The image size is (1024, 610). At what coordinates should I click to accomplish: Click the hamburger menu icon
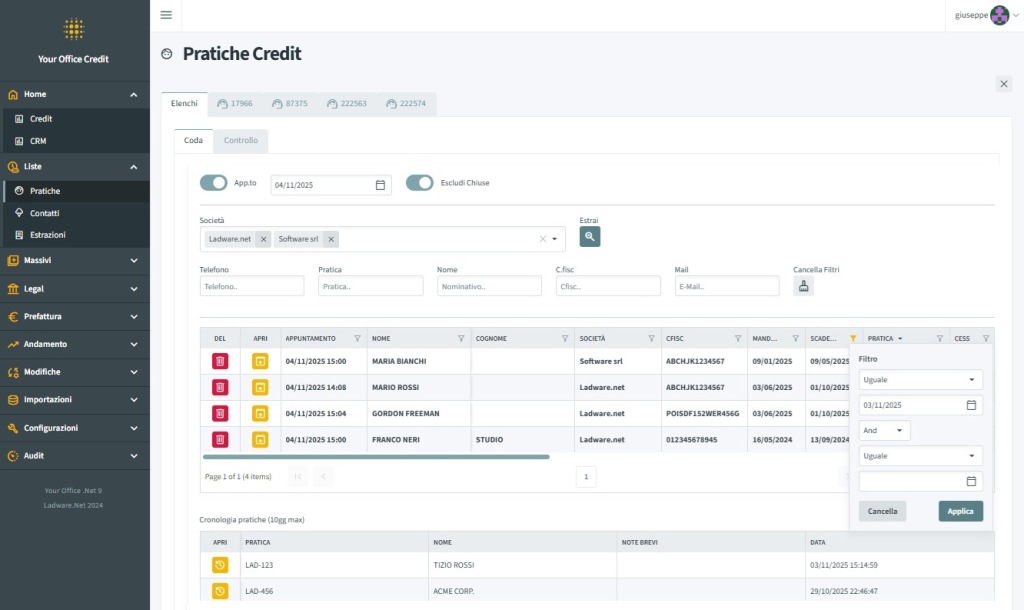pos(166,15)
